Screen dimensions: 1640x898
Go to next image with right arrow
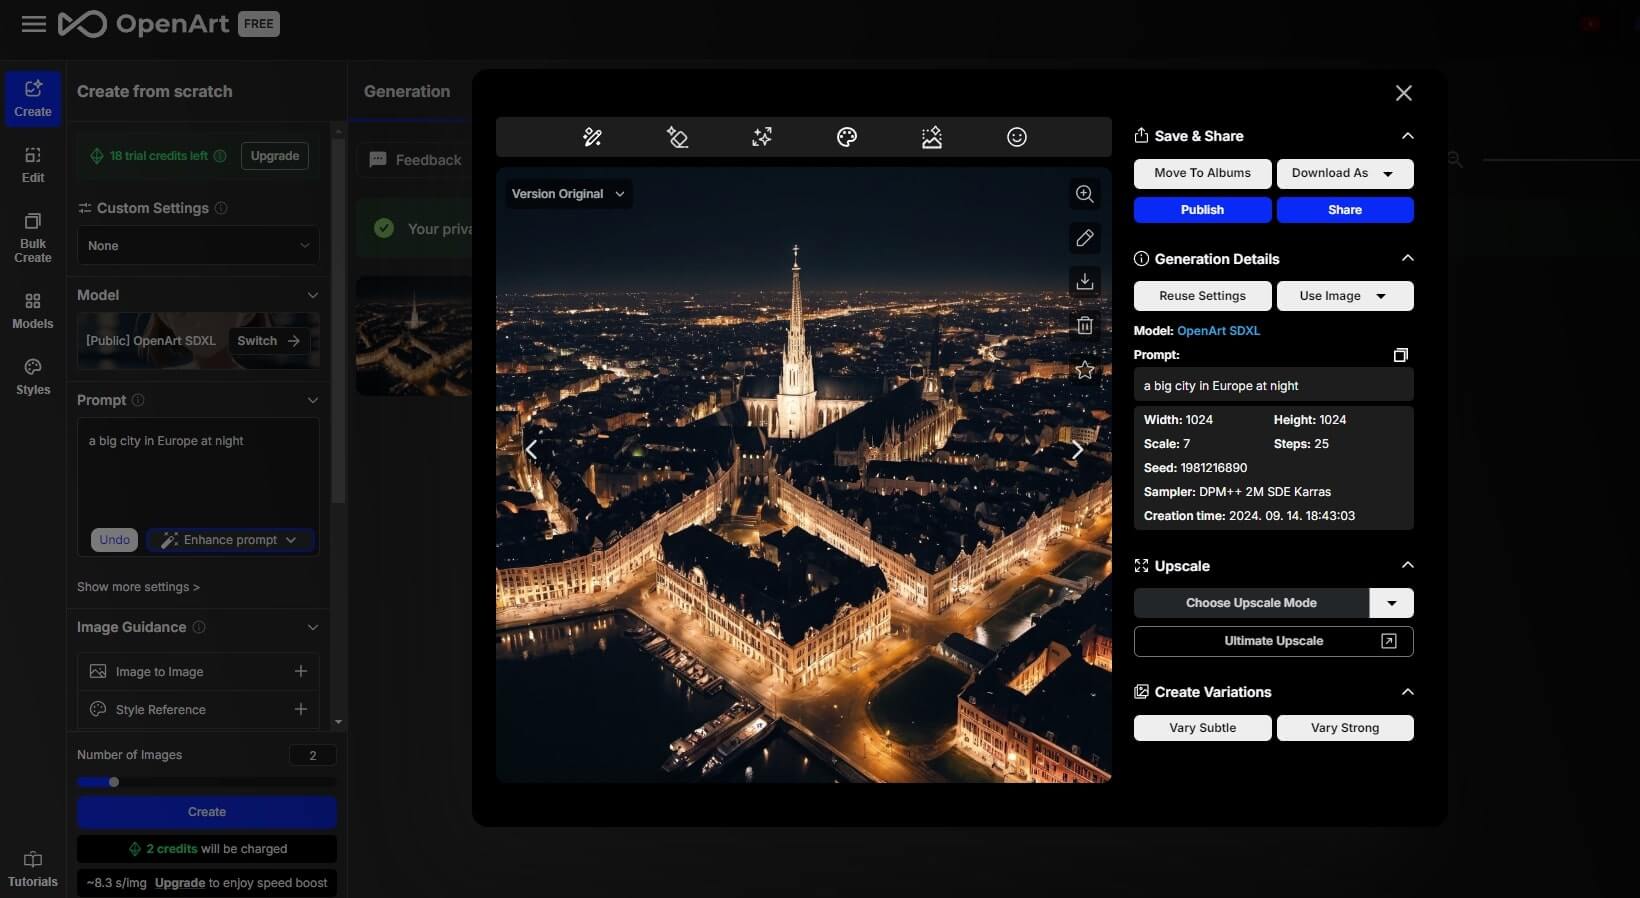tap(1077, 450)
